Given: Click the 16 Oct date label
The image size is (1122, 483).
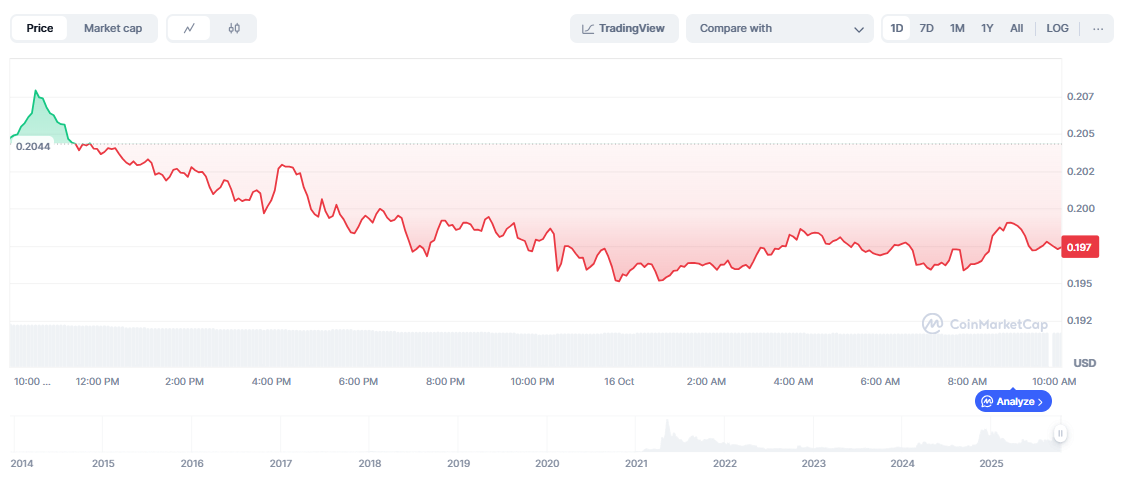Looking at the screenshot, I should pyautogui.click(x=619, y=382).
